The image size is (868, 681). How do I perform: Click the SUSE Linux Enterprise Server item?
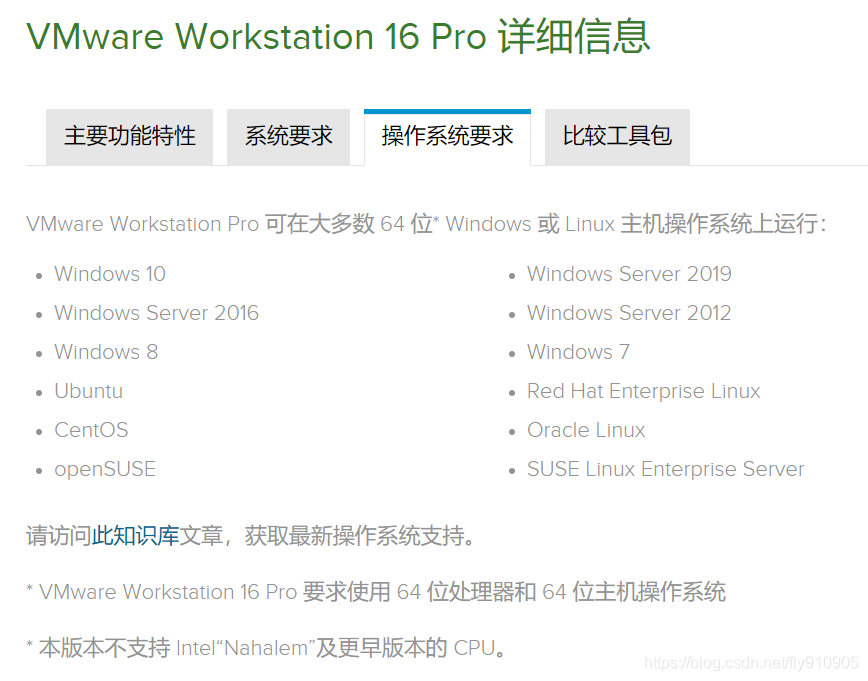[665, 469]
